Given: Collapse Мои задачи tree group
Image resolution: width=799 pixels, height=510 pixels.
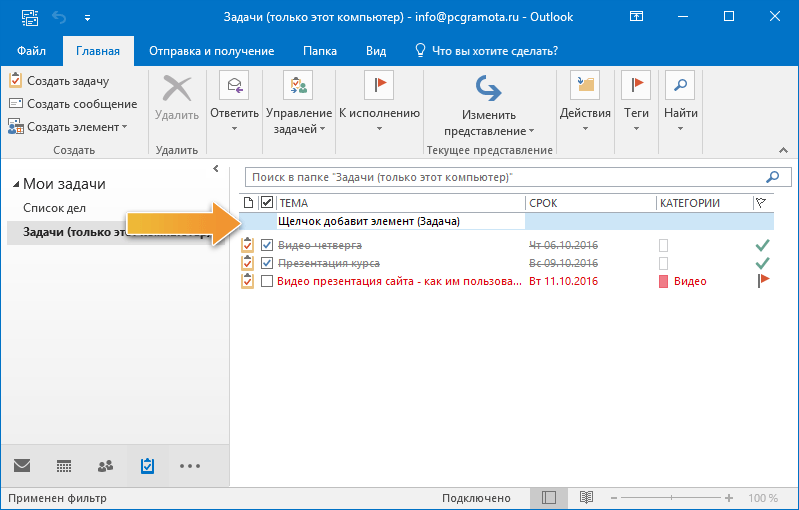Looking at the screenshot, I should point(16,184).
